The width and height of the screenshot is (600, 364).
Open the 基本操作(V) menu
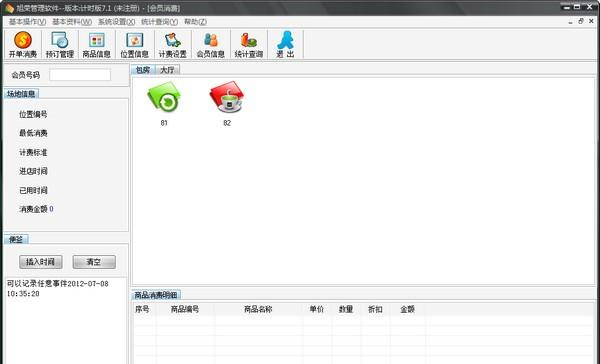tap(27, 22)
